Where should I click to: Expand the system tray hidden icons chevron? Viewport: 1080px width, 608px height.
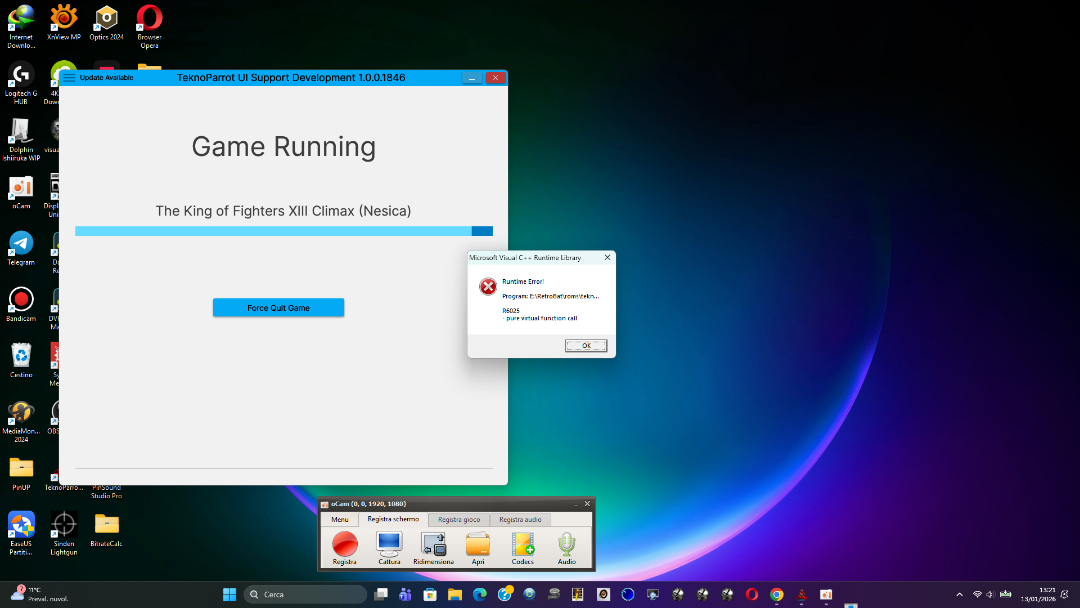(960, 594)
